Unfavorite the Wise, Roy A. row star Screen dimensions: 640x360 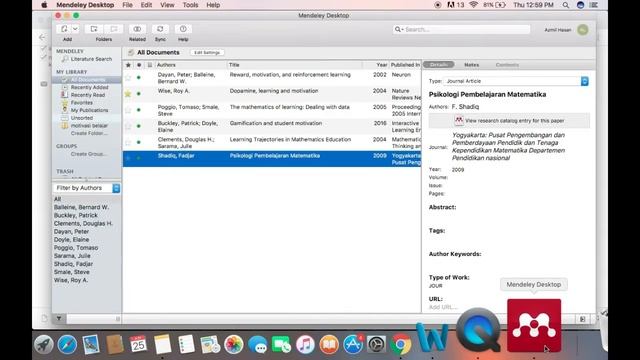(x=128, y=94)
